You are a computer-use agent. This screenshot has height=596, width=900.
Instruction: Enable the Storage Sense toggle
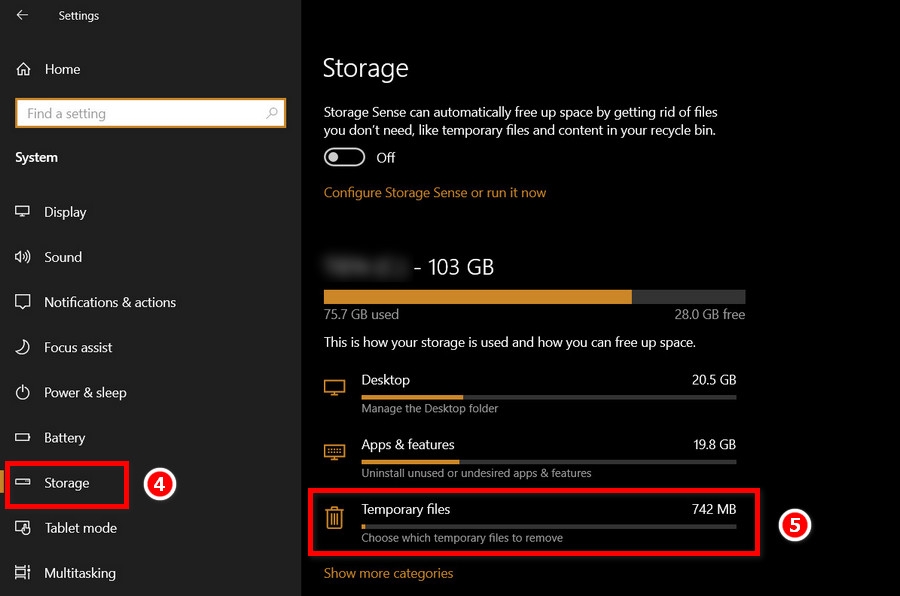344,157
